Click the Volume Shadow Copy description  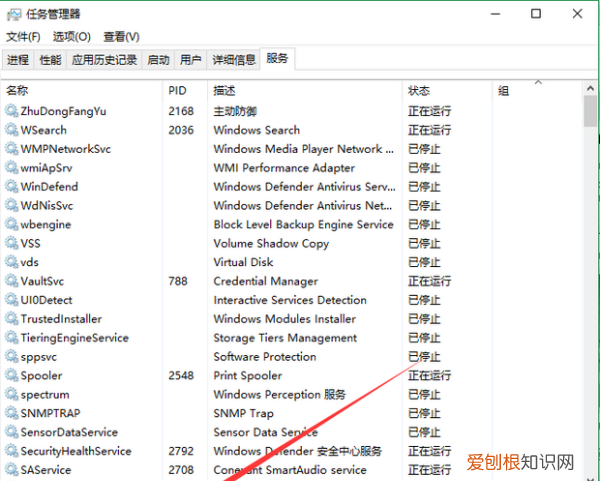(x=271, y=243)
